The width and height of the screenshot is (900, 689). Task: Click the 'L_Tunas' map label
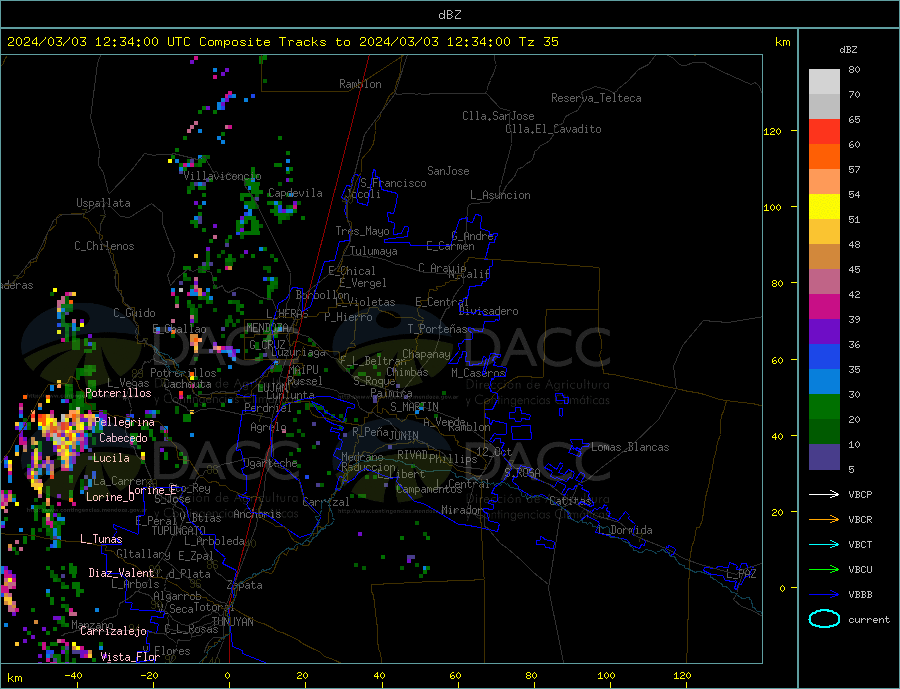[101, 539]
